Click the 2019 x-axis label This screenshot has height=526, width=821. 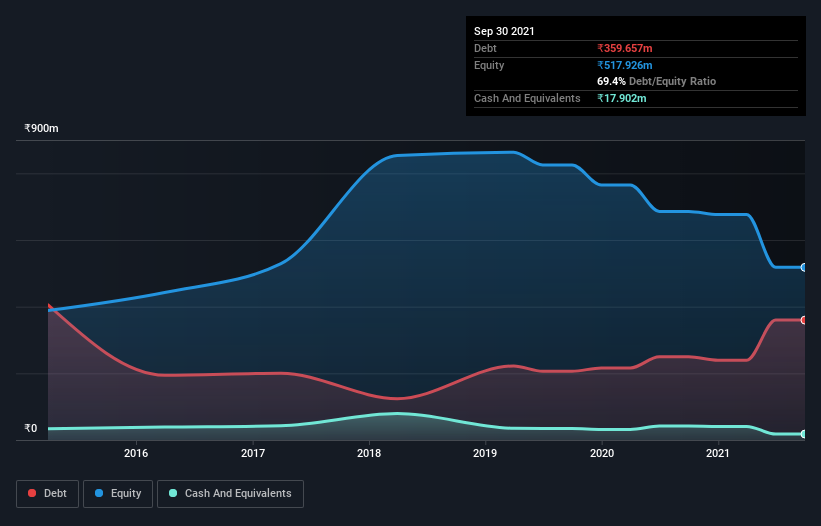(485, 453)
